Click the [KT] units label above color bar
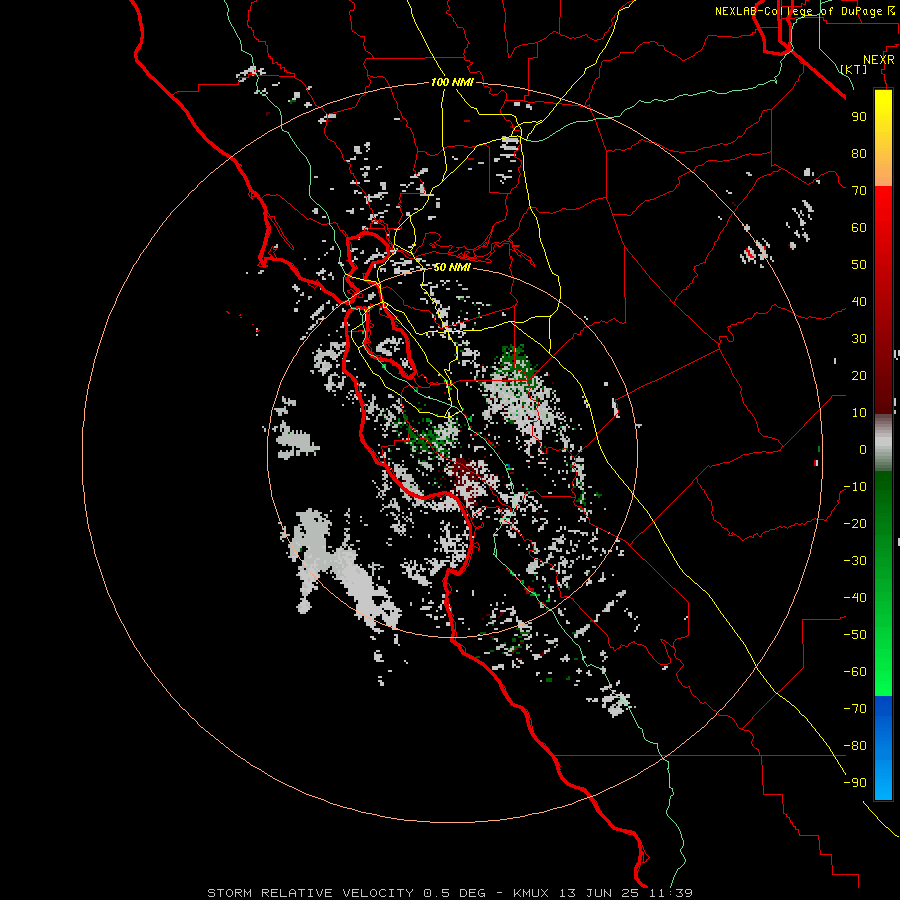Image resolution: width=900 pixels, height=900 pixels. point(854,69)
